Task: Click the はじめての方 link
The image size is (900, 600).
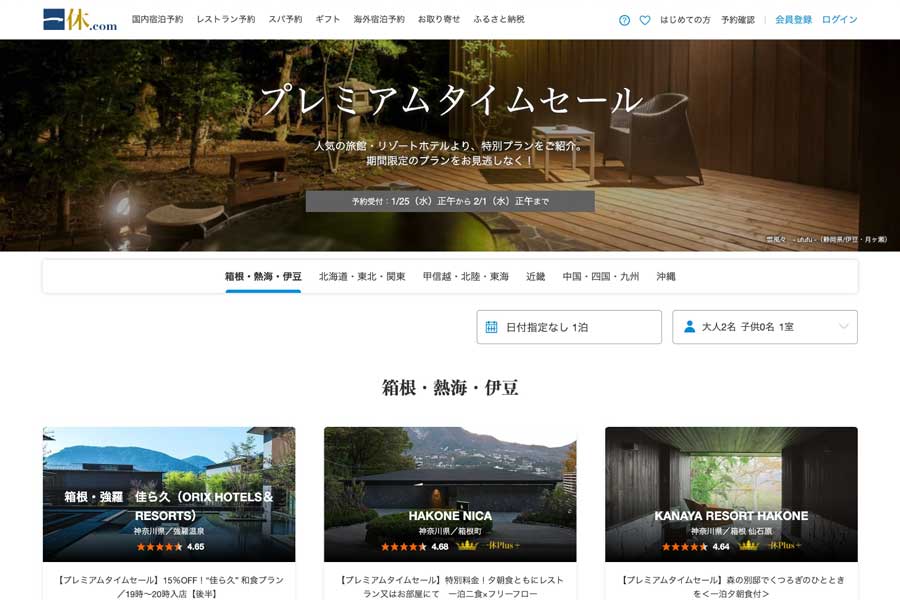Action: point(685,20)
